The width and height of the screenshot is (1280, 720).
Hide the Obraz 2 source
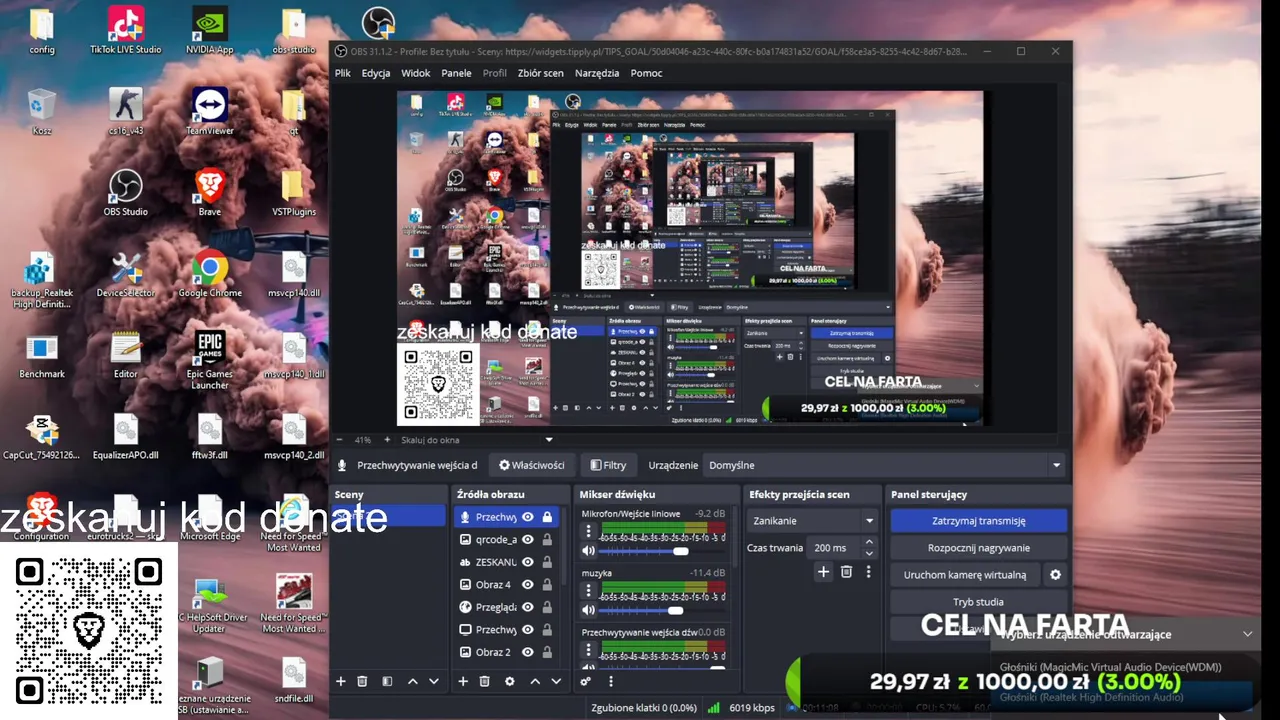[x=528, y=652]
